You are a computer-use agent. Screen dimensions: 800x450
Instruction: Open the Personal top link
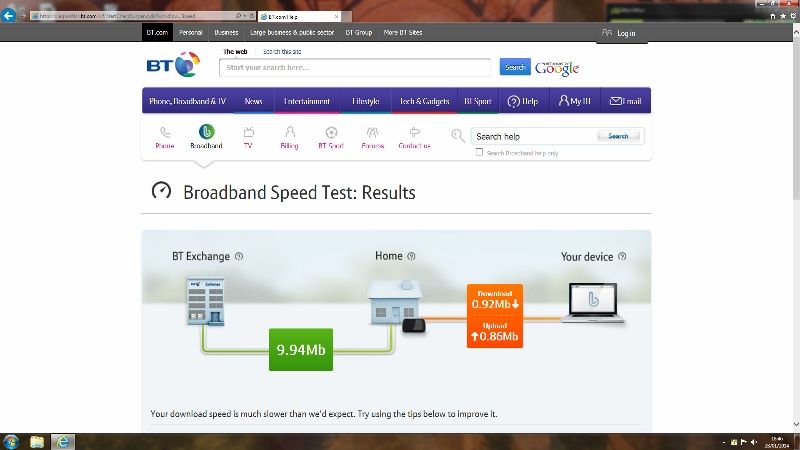(x=191, y=32)
